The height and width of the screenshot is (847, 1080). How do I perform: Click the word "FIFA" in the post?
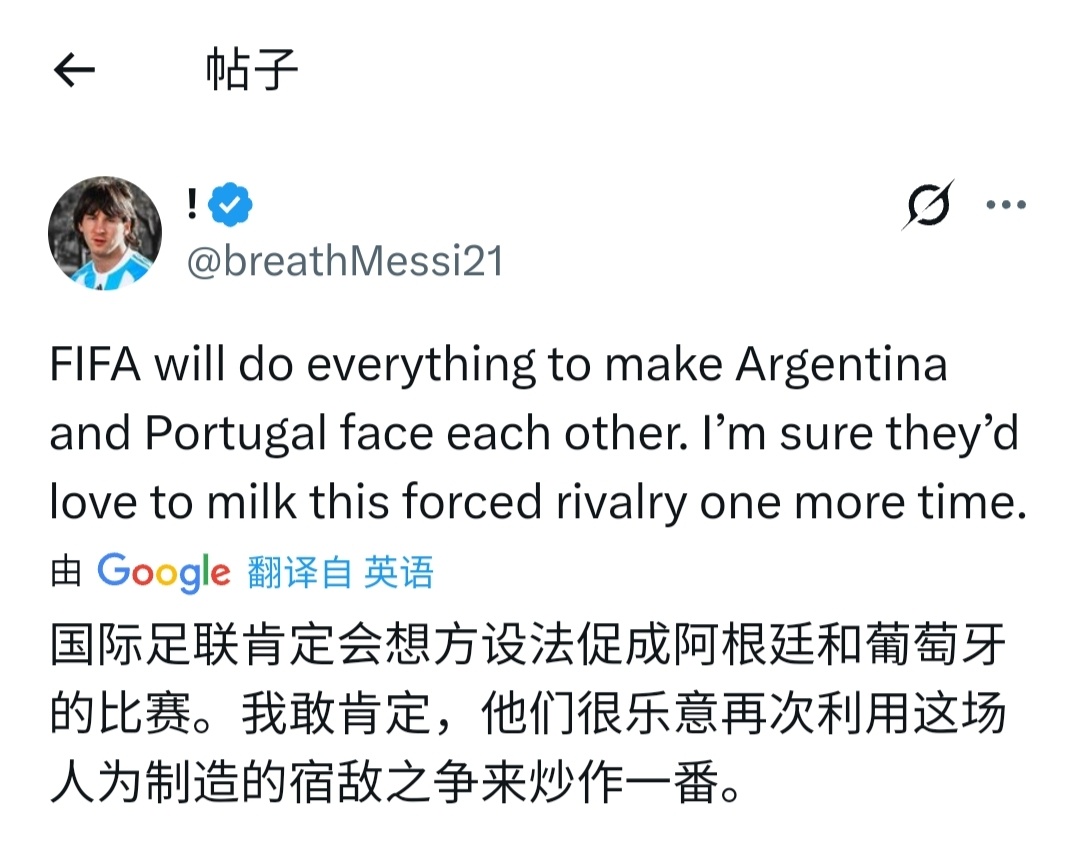pos(96,367)
